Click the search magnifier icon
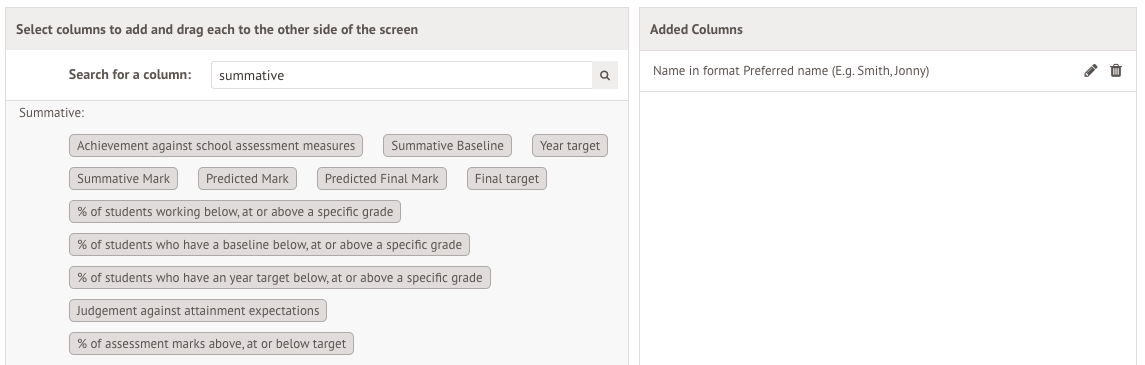The image size is (1145, 365). (x=605, y=75)
